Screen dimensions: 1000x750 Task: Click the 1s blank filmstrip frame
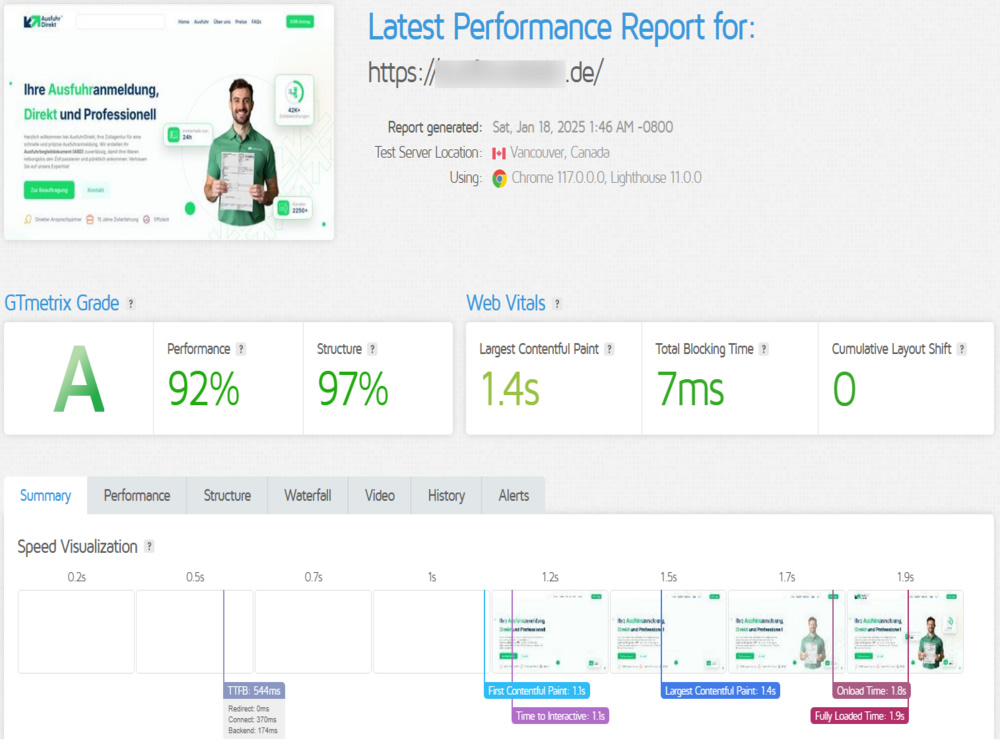[431, 631]
